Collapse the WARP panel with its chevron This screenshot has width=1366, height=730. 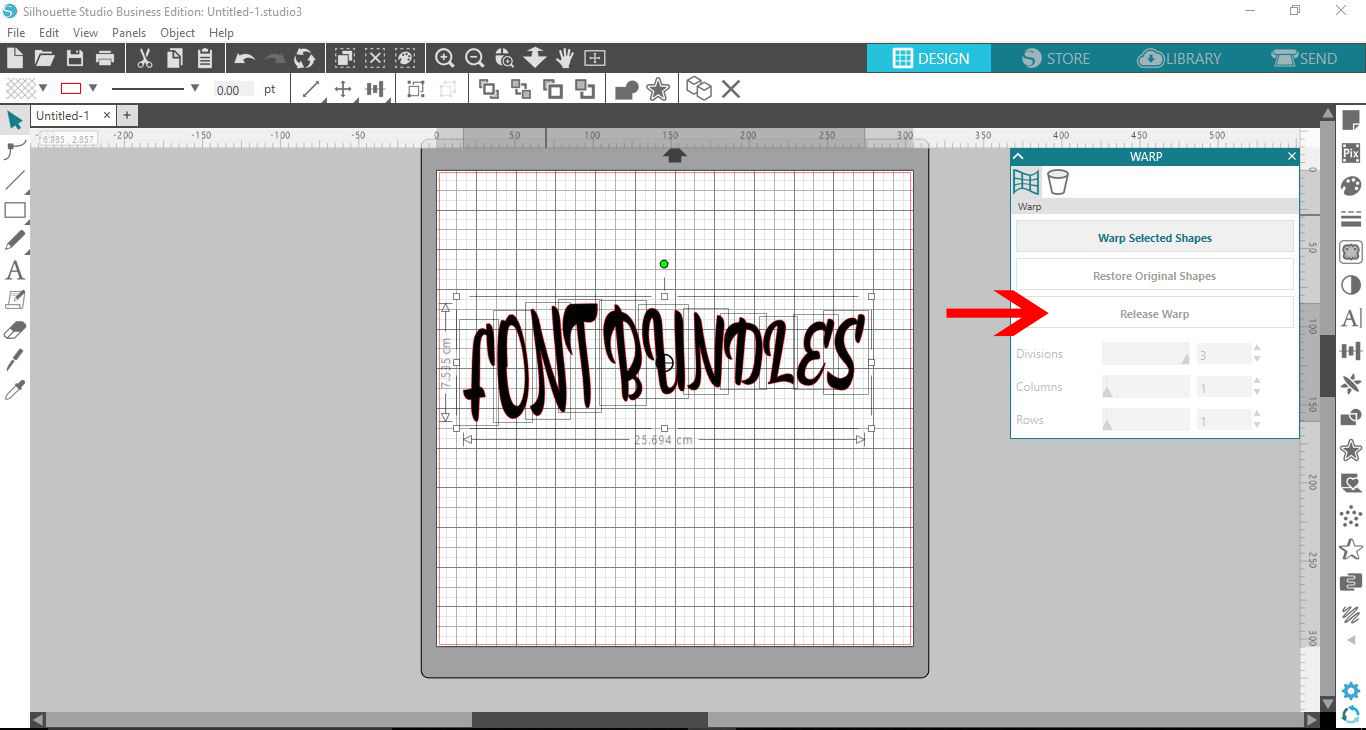point(1018,156)
